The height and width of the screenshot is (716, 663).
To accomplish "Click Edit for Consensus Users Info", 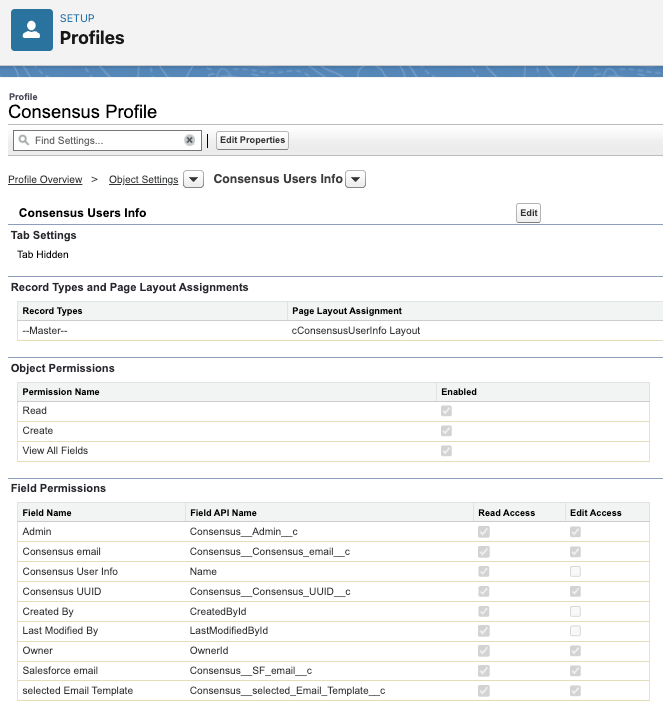I will point(528,213).
